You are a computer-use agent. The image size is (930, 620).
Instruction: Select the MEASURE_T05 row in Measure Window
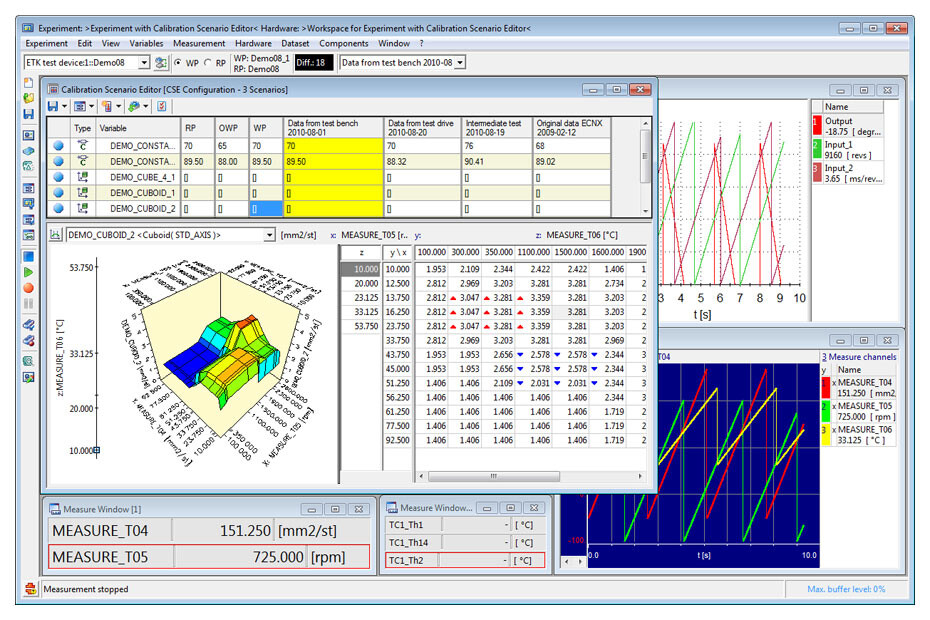(x=209, y=557)
